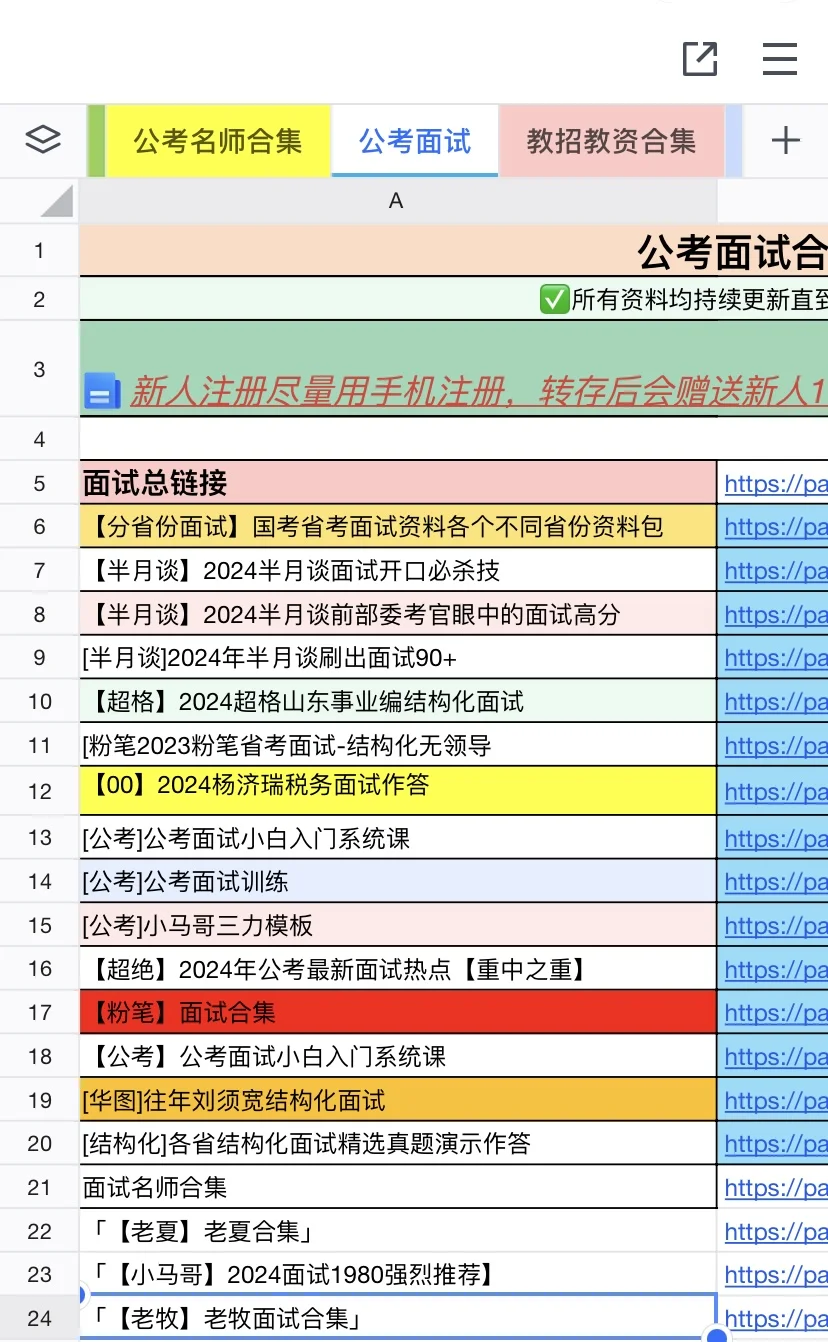Screen dimensions: 828x1342
Task: Open link beside 【分省份面试】 row
Action: pos(776,527)
